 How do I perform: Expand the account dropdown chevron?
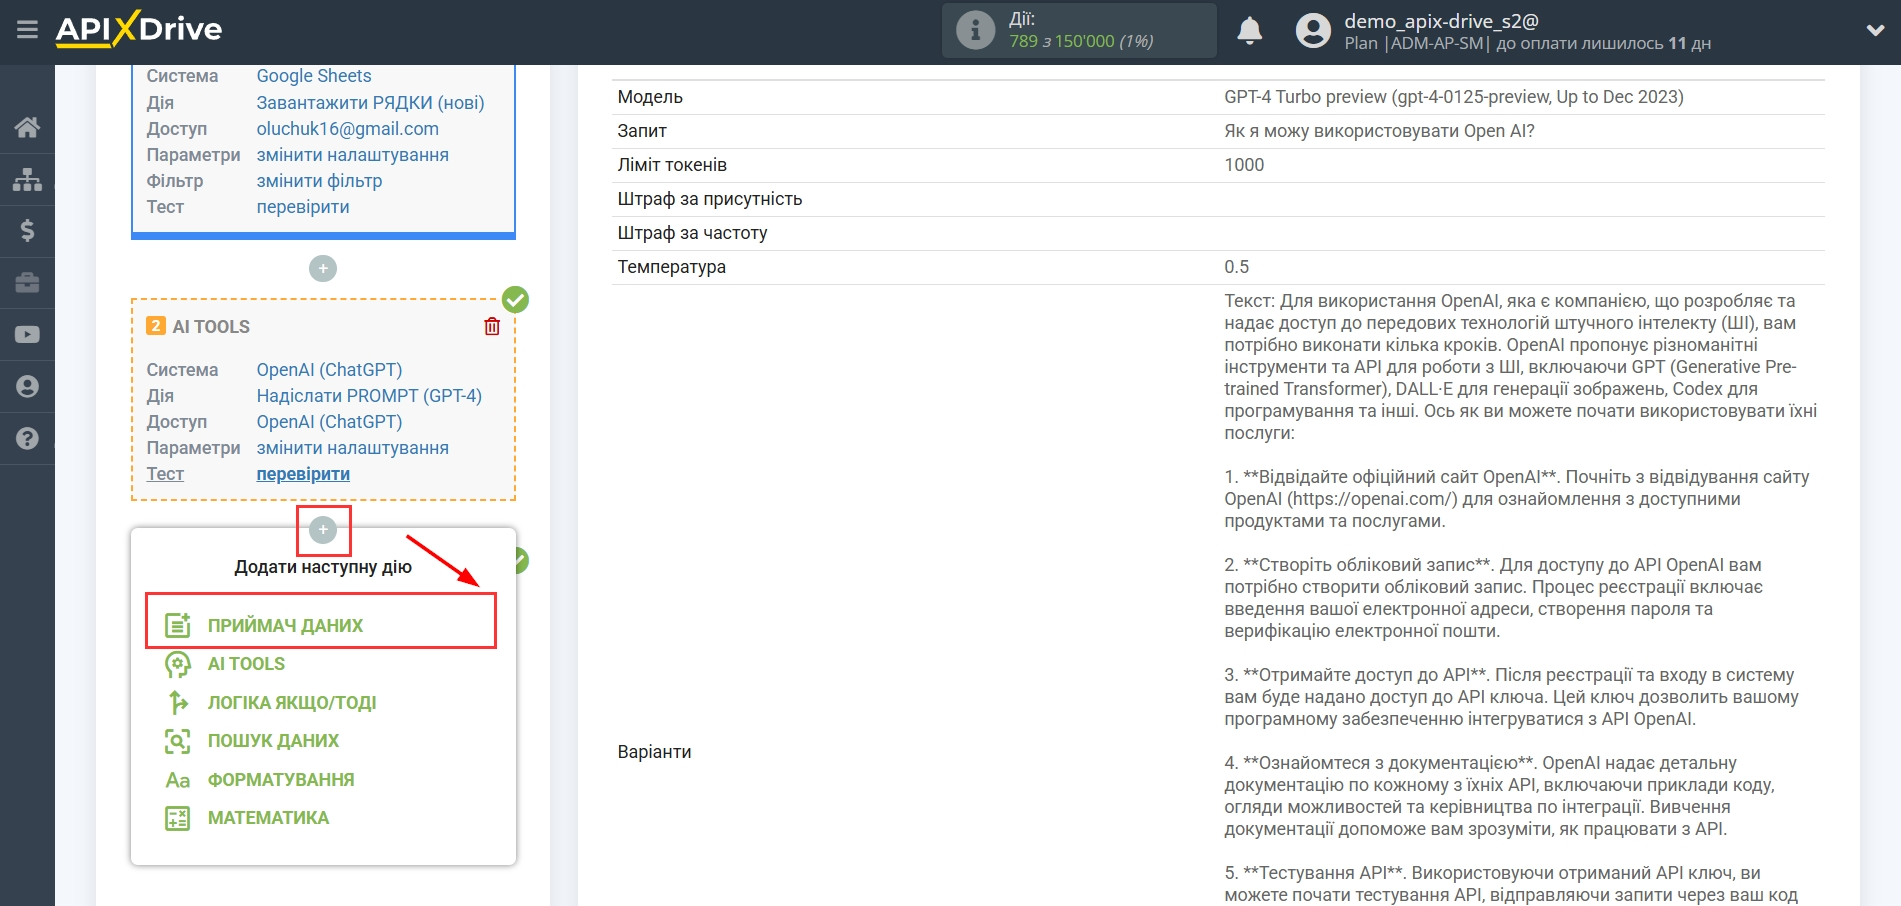[x=1875, y=31]
